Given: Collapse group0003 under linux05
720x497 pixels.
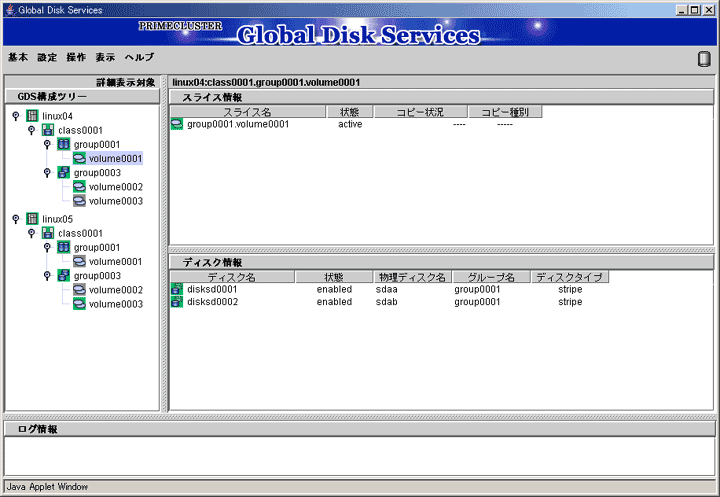Looking at the screenshot, I should tap(47, 276).
